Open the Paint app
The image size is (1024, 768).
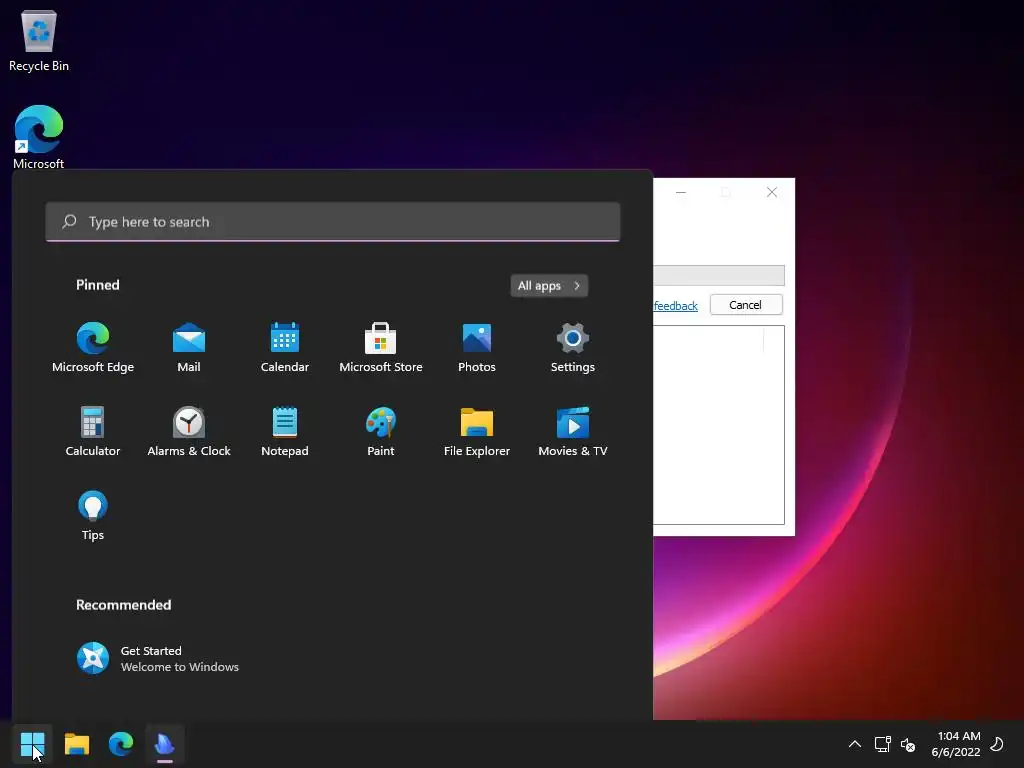click(x=381, y=432)
